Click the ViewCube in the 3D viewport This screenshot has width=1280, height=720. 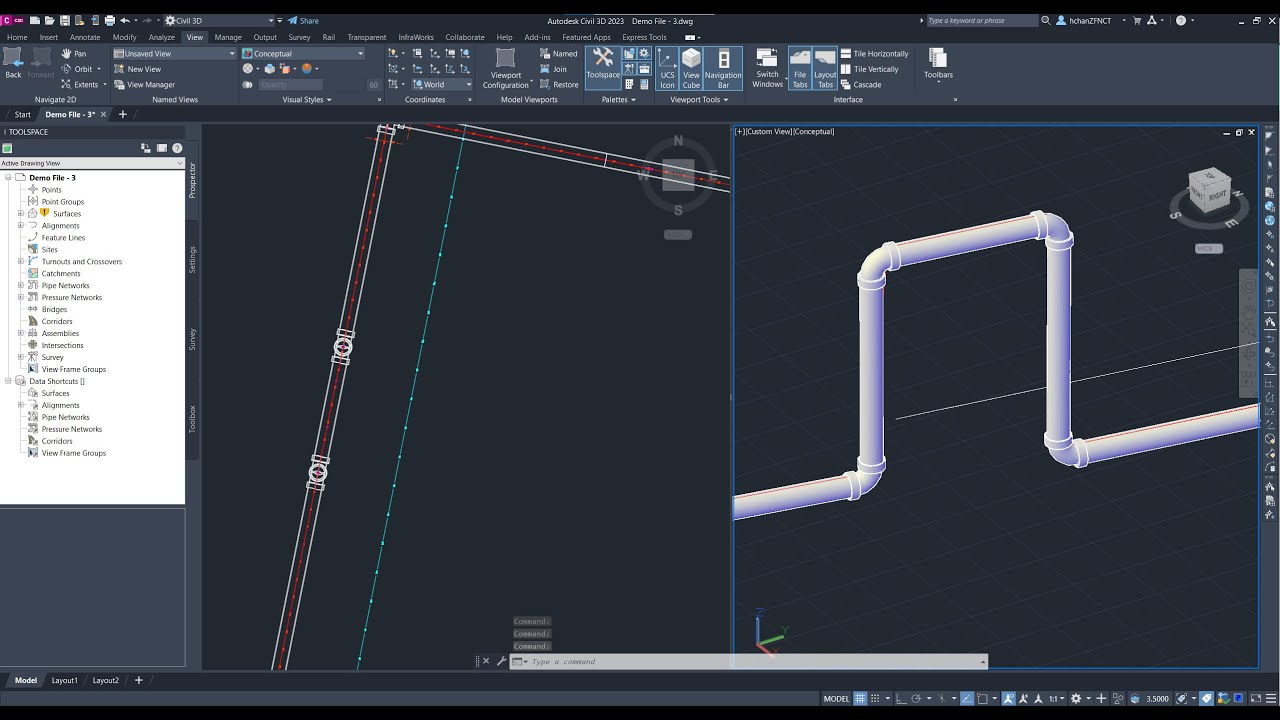tap(1209, 191)
